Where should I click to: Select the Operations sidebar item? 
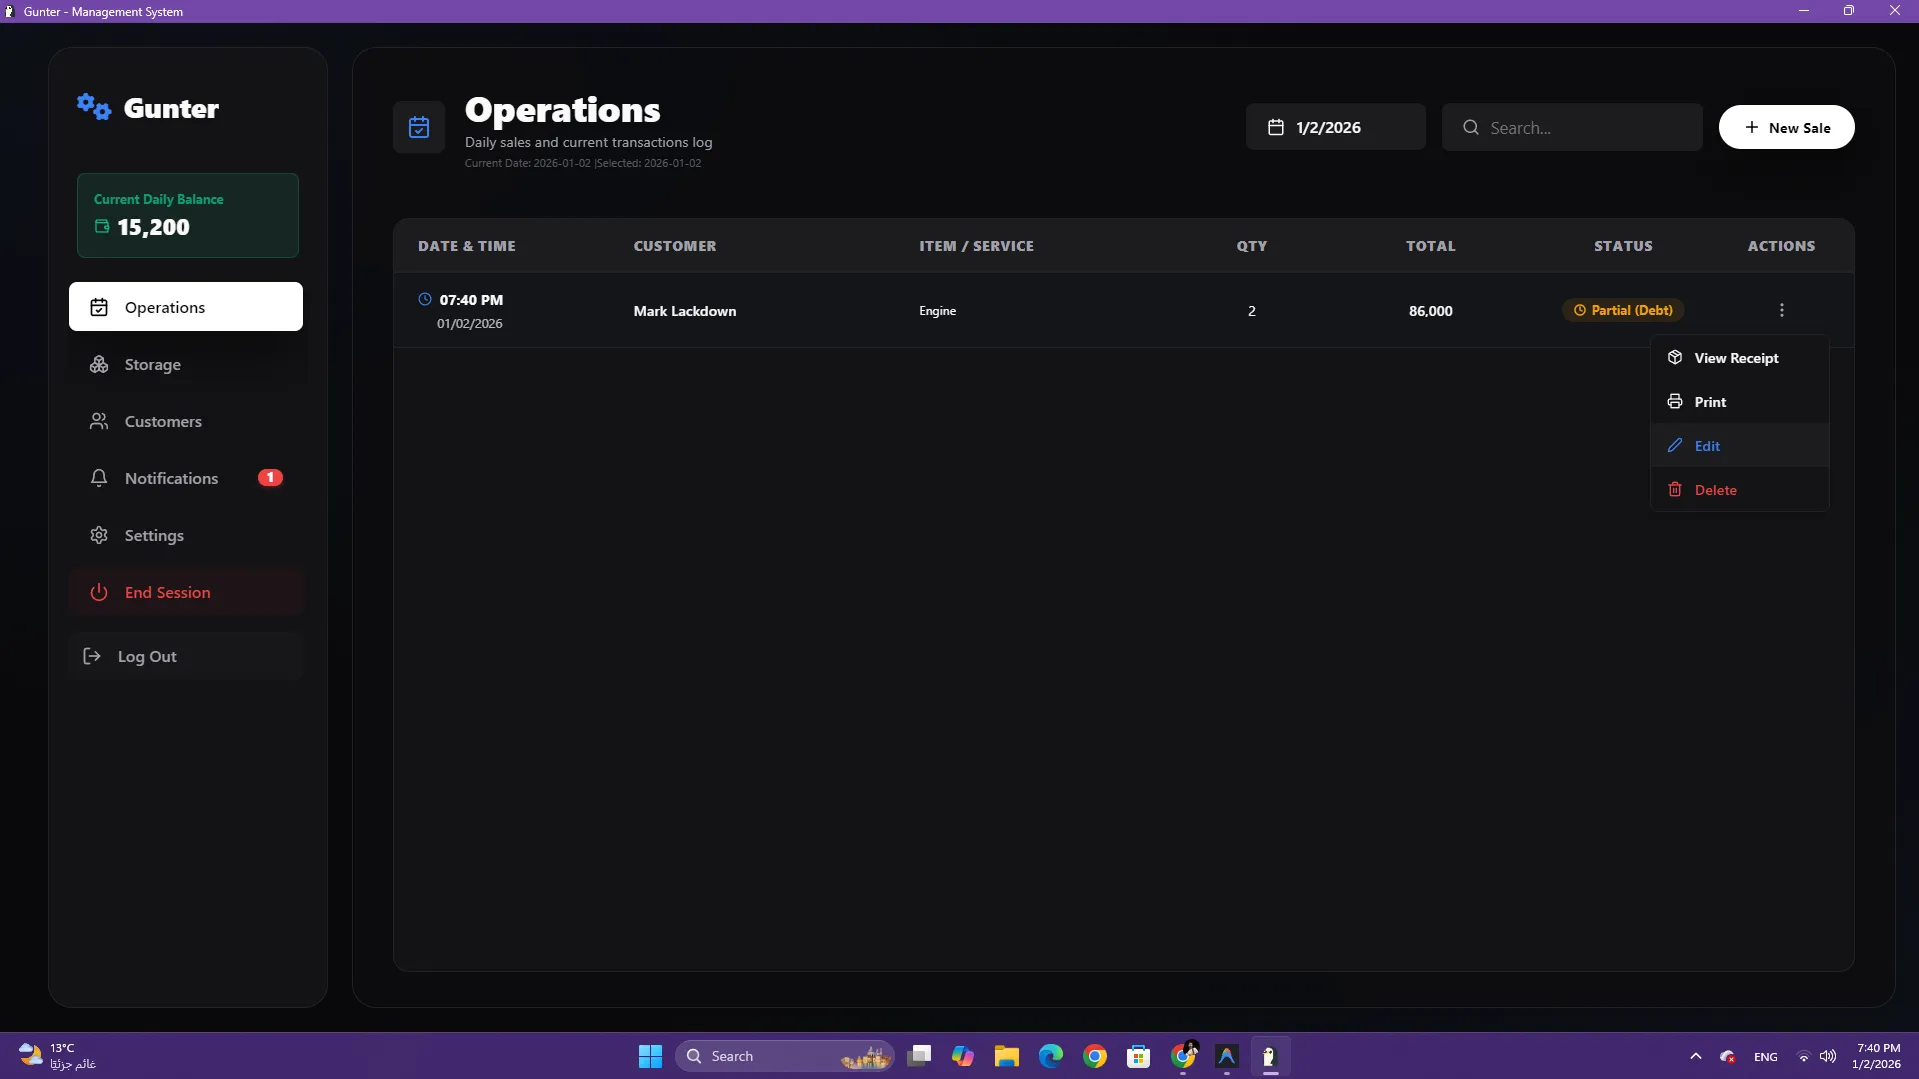coord(186,307)
